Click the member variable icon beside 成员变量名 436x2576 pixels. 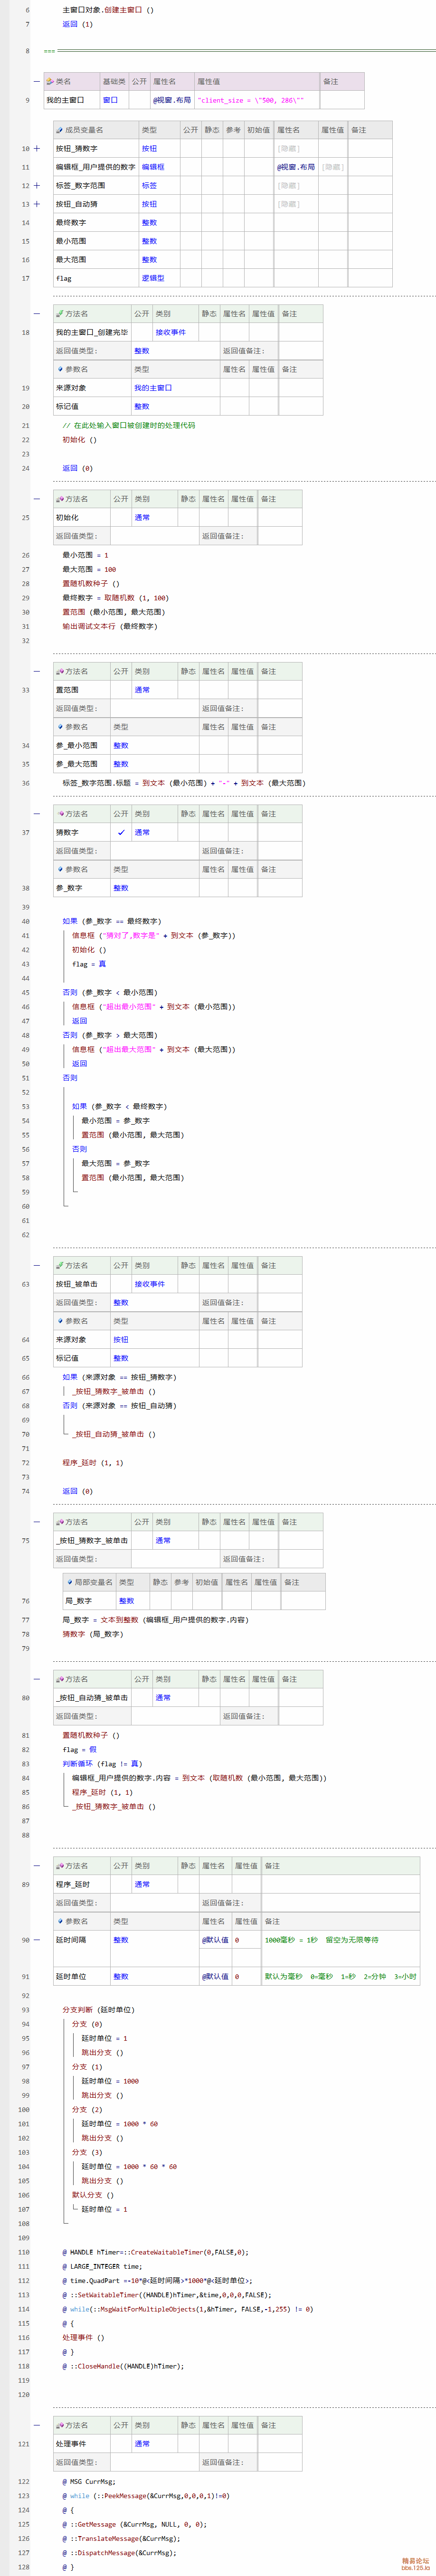pyautogui.click(x=59, y=130)
